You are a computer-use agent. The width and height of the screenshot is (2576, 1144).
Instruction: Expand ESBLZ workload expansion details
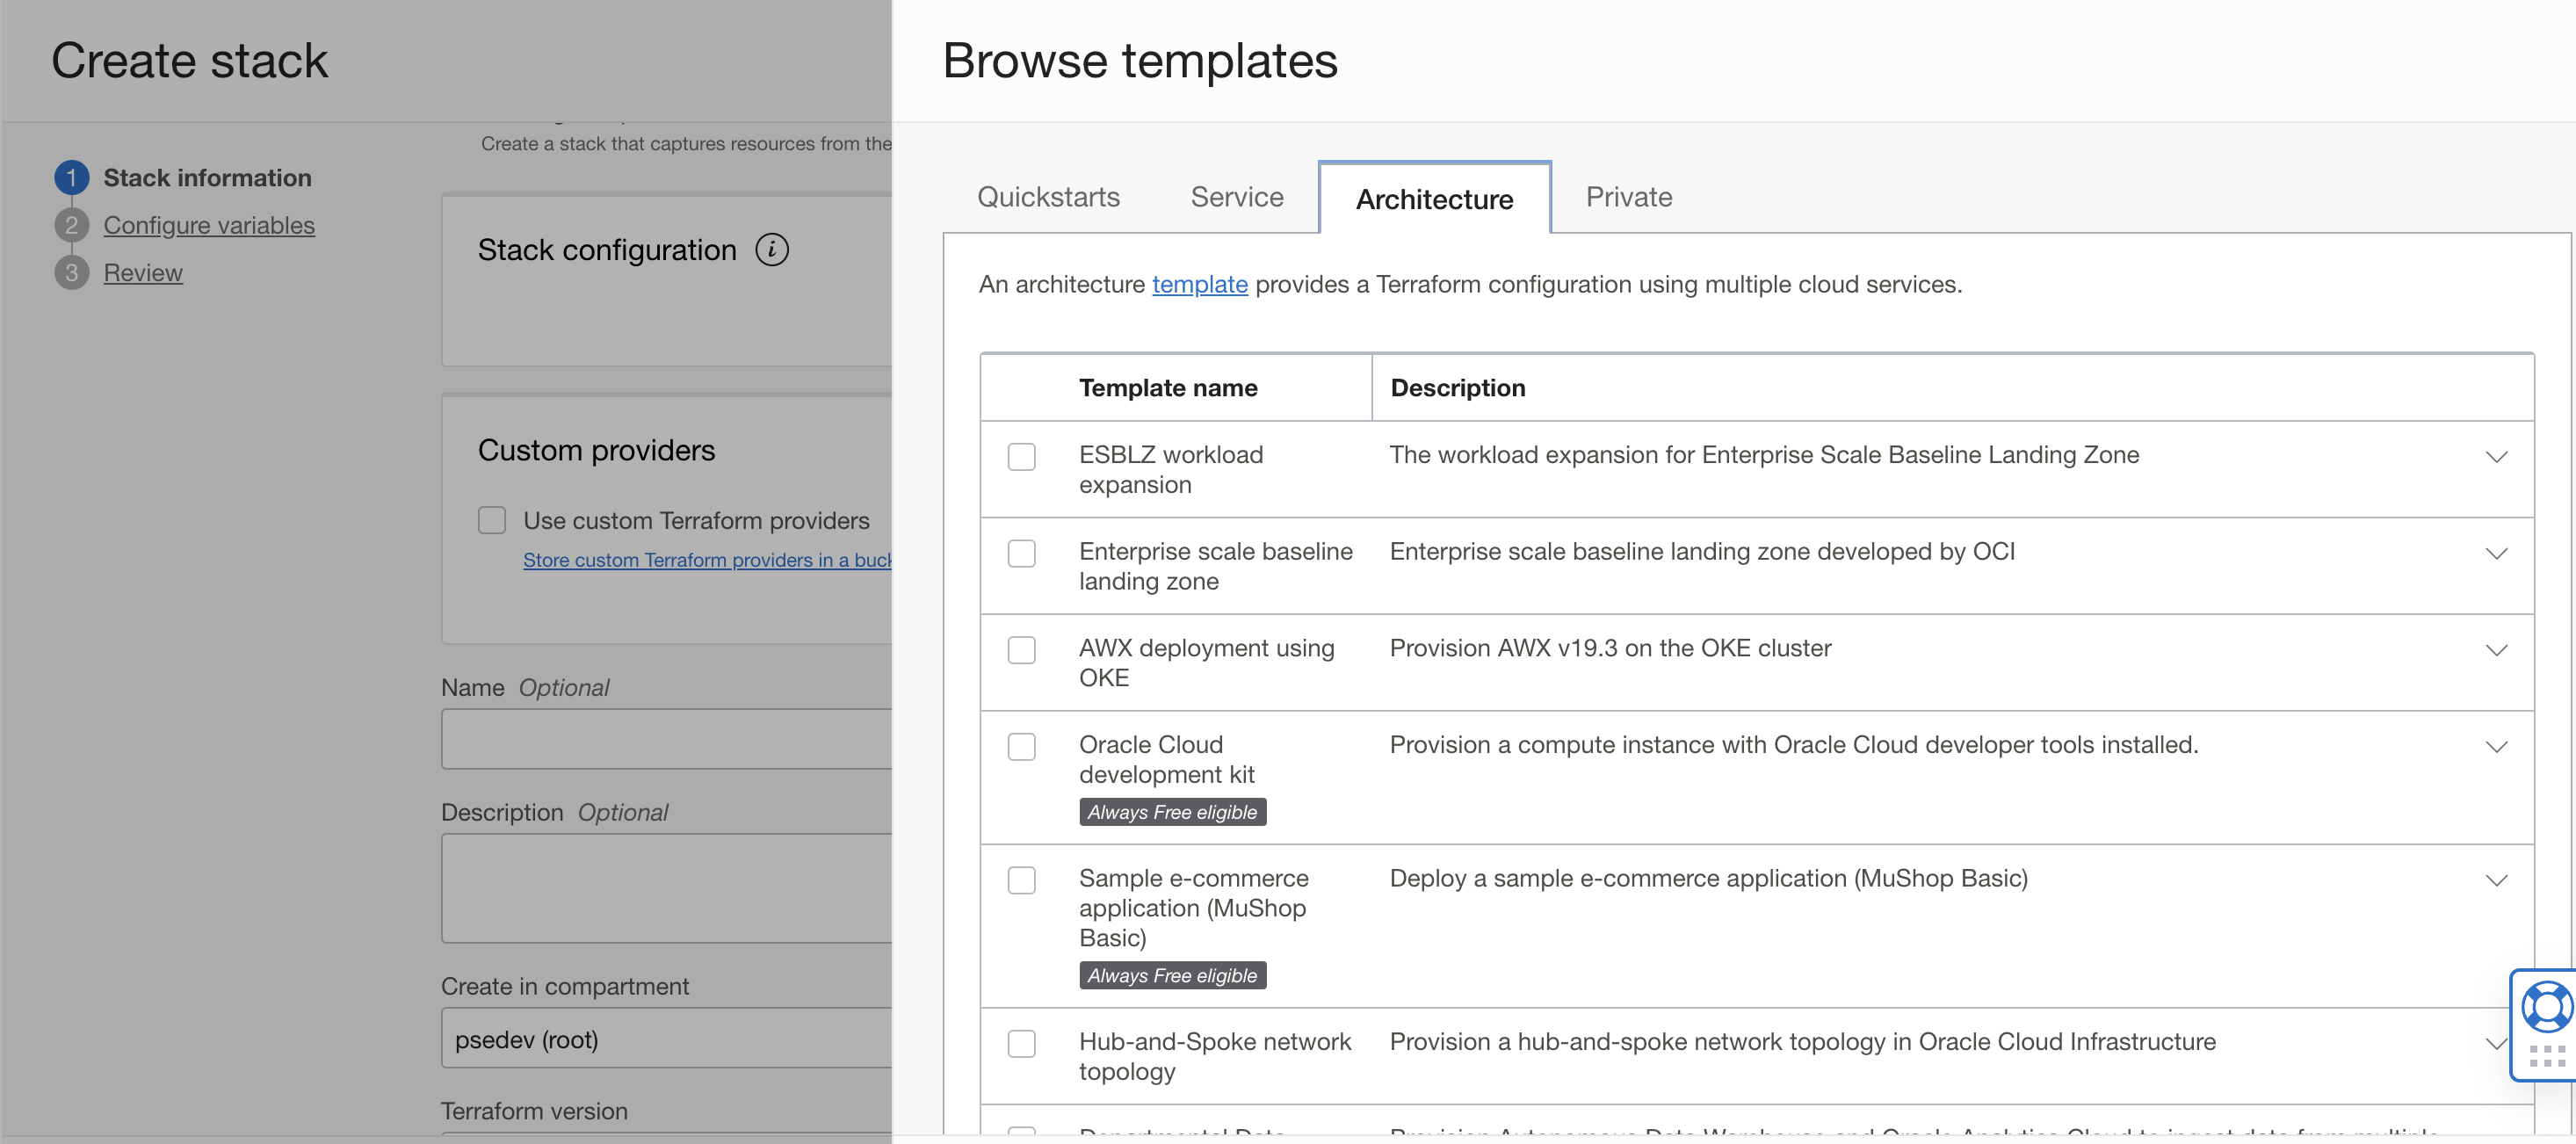point(2497,456)
